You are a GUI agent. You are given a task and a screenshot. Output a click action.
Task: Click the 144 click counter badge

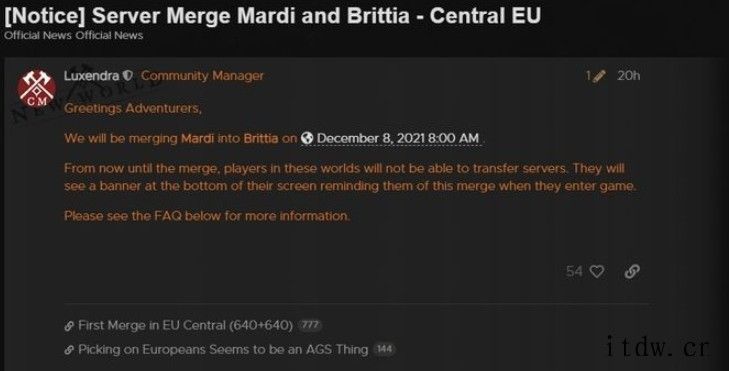(x=384, y=349)
